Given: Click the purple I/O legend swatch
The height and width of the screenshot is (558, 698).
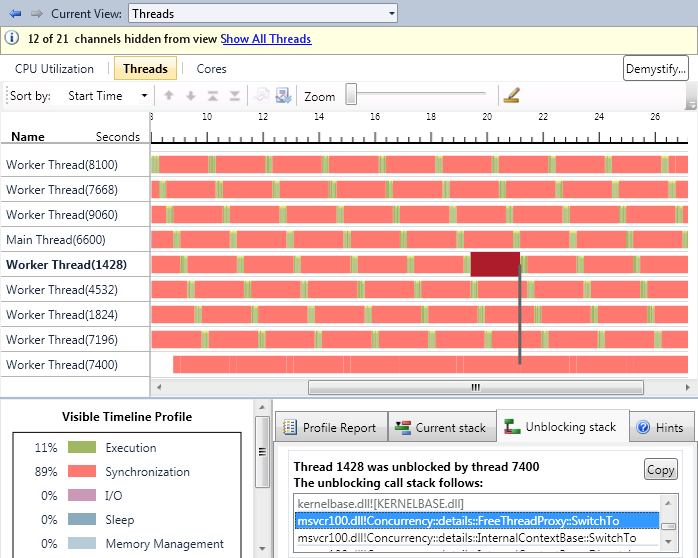Looking at the screenshot, I should [82, 495].
